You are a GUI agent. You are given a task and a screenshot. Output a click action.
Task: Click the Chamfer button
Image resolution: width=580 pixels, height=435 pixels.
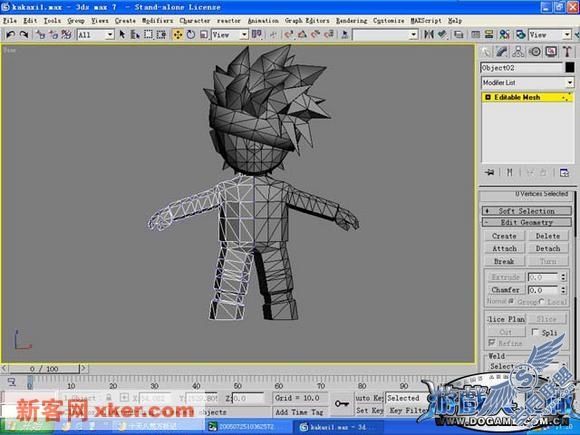click(x=505, y=290)
